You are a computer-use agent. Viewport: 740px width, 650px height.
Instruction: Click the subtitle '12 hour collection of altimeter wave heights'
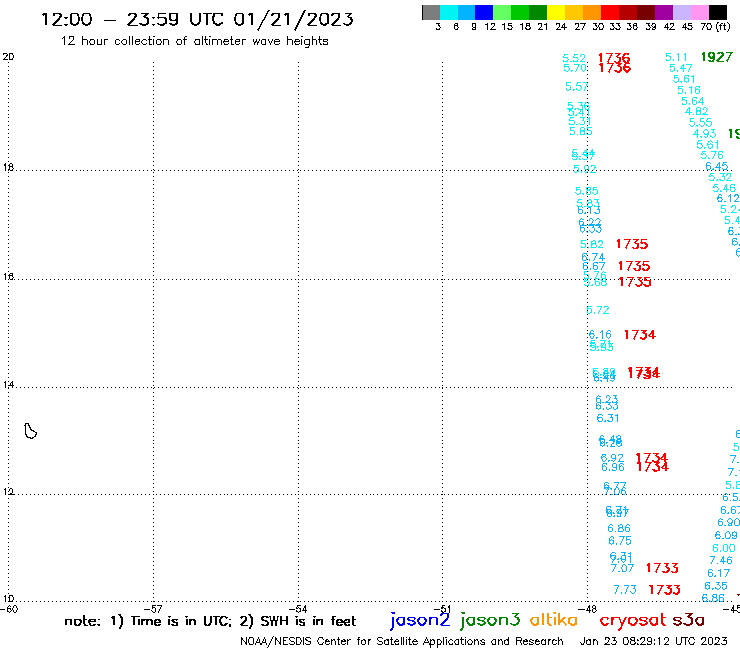click(194, 41)
